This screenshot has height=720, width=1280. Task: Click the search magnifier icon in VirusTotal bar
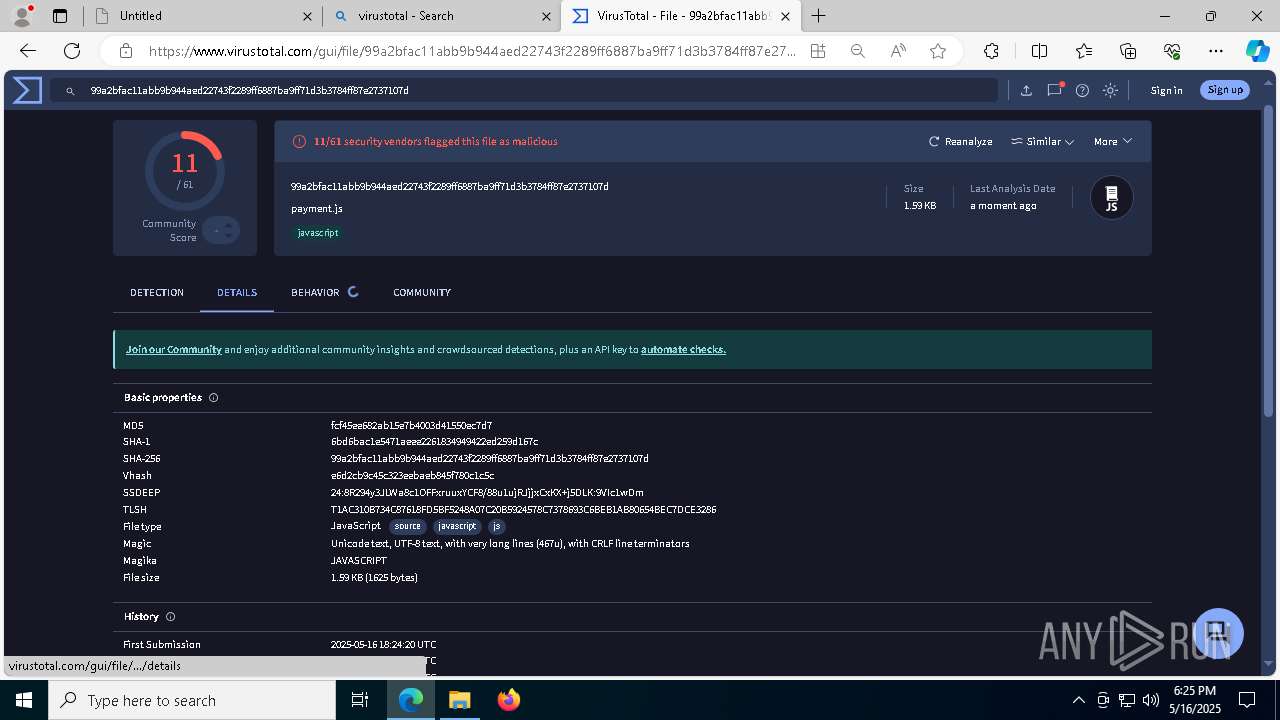point(70,91)
